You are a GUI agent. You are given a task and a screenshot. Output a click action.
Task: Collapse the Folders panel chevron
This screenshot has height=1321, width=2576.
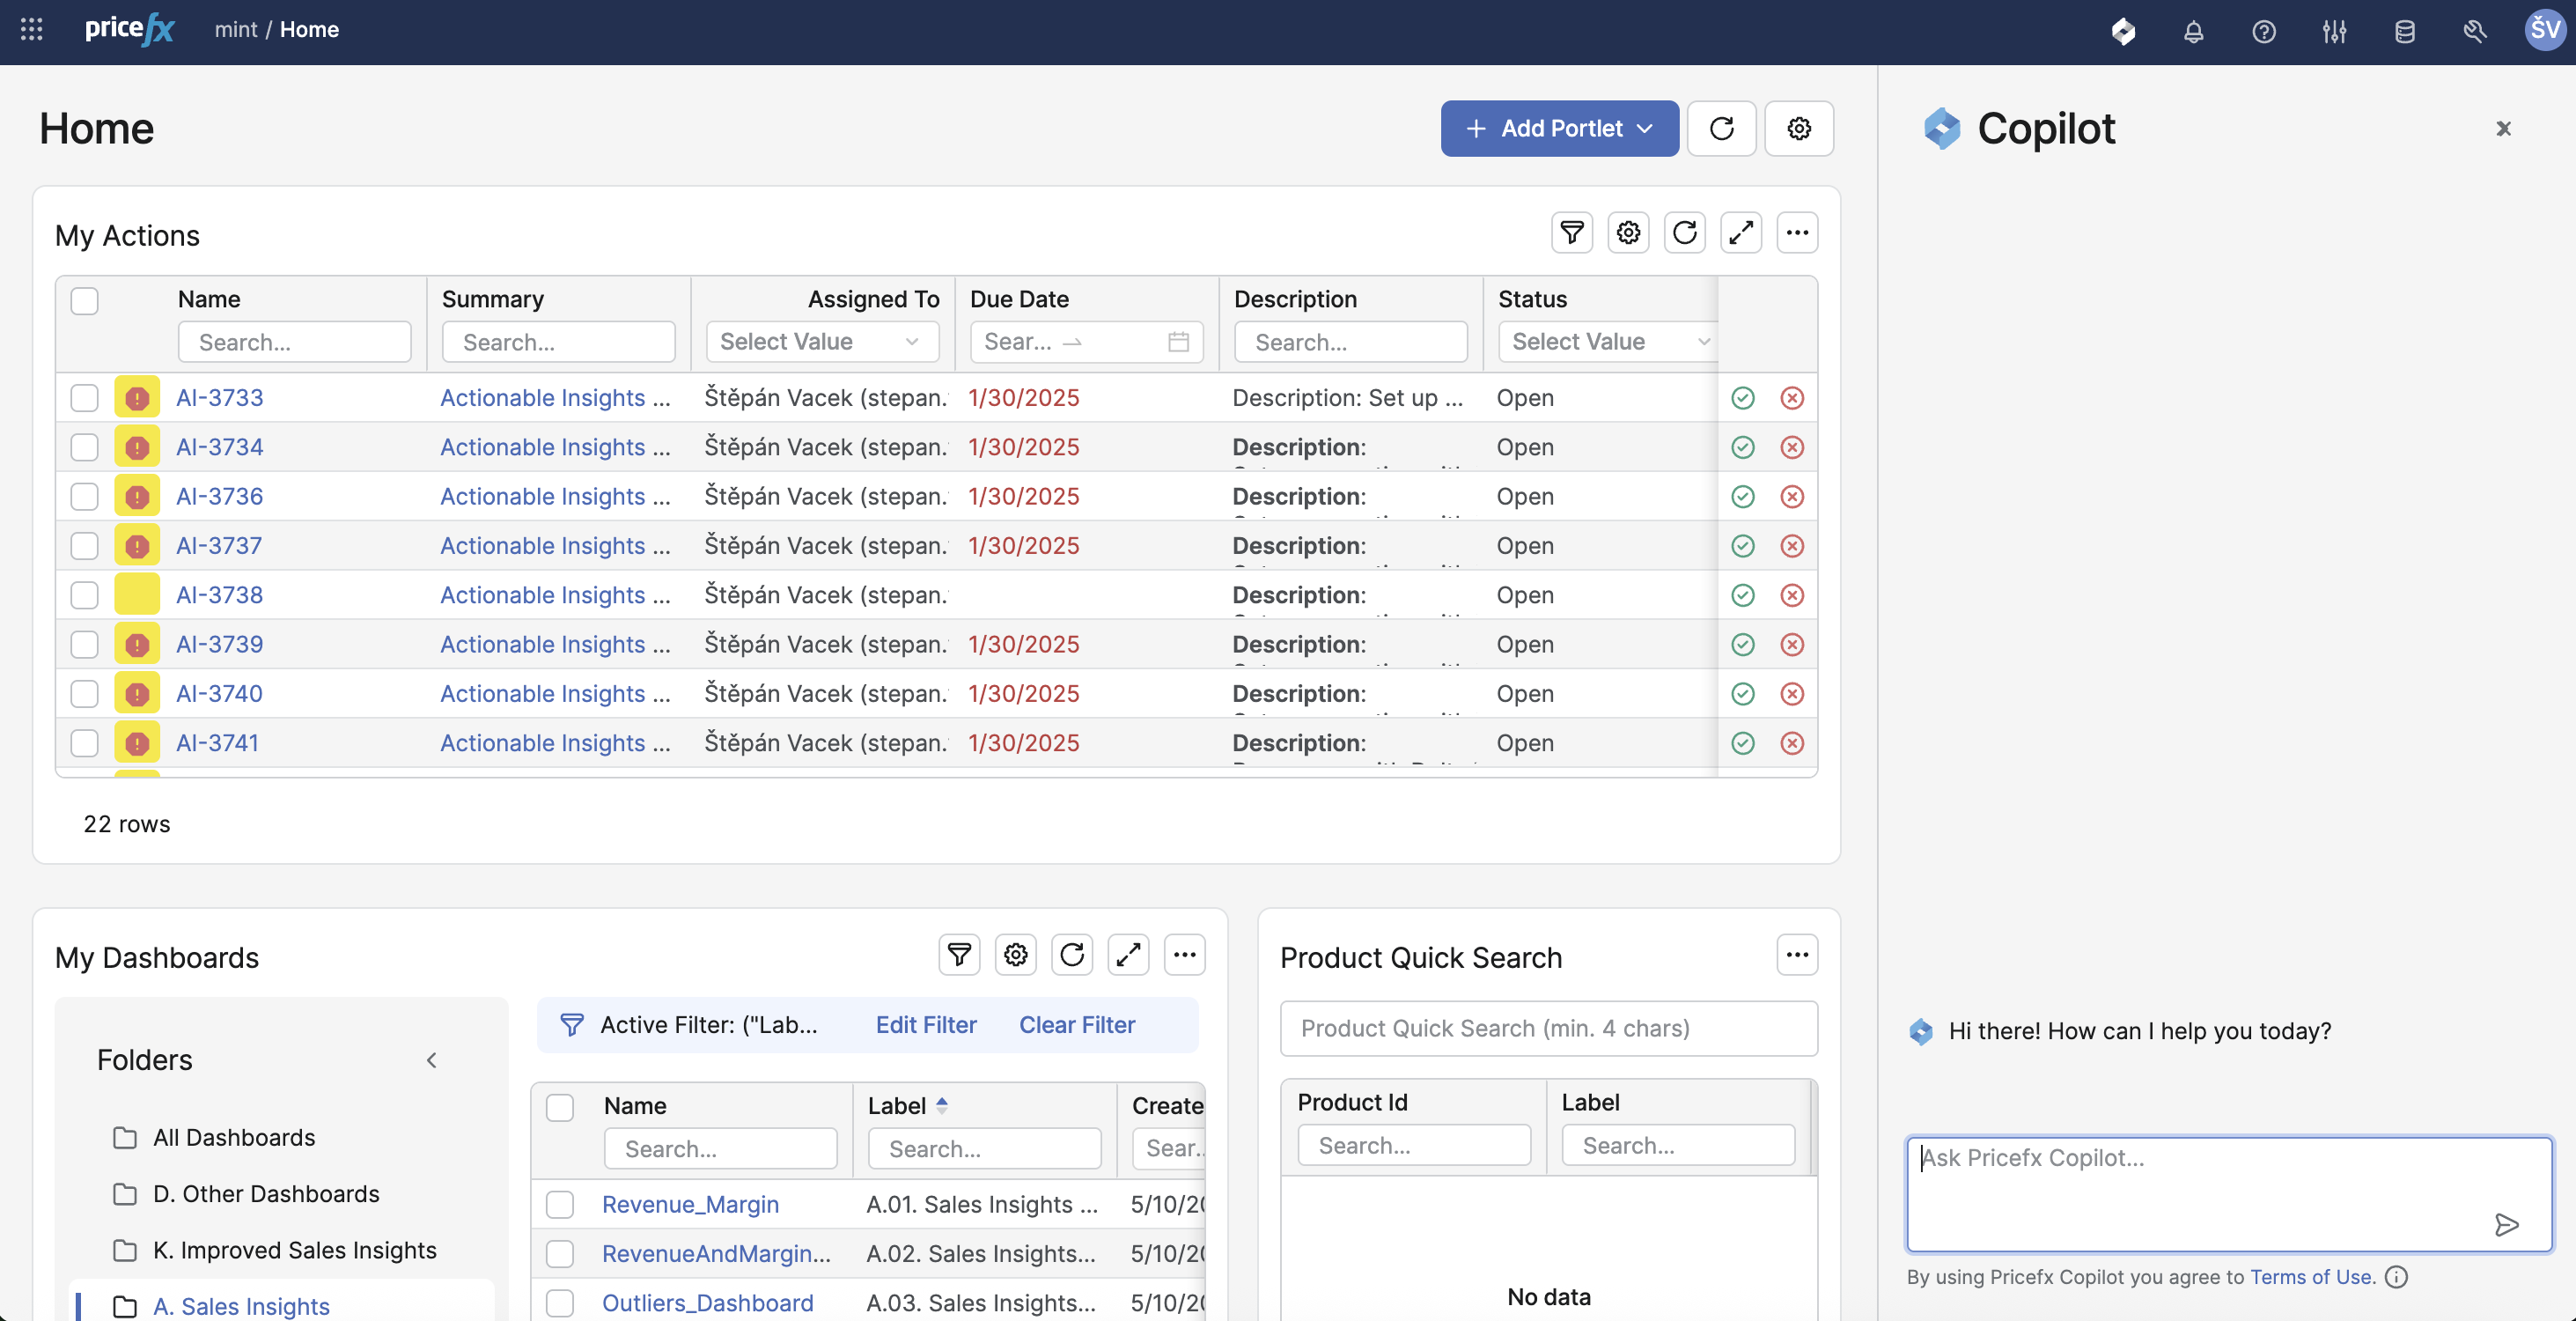(431, 1060)
